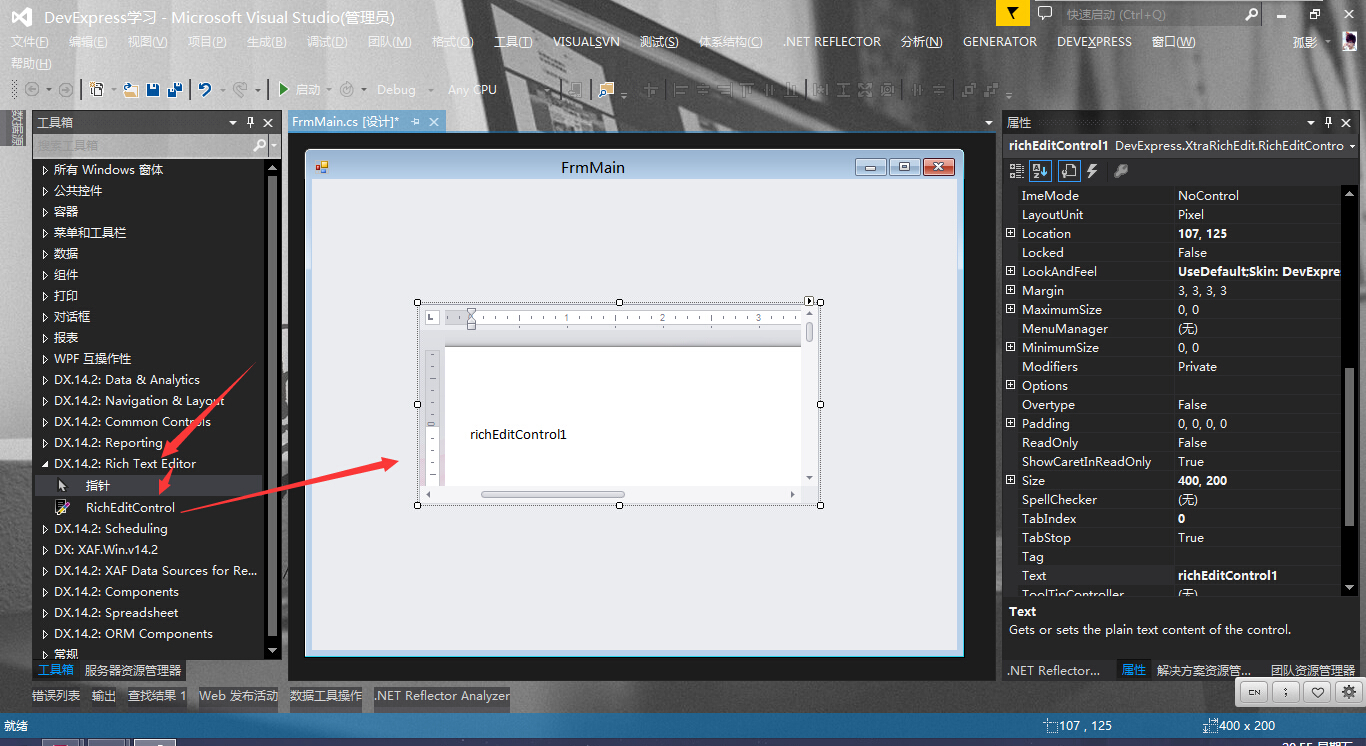The height and width of the screenshot is (746, 1366).
Task: Click the Navigate Backward icon
Action: pyautogui.click(x=32, y=89)
